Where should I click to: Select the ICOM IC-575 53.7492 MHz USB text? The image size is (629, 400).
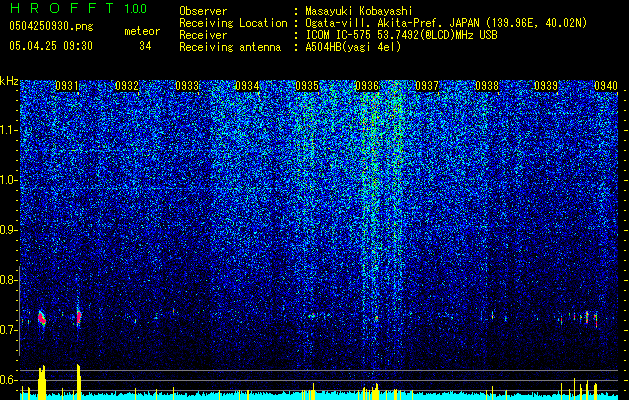coord(401,35)
